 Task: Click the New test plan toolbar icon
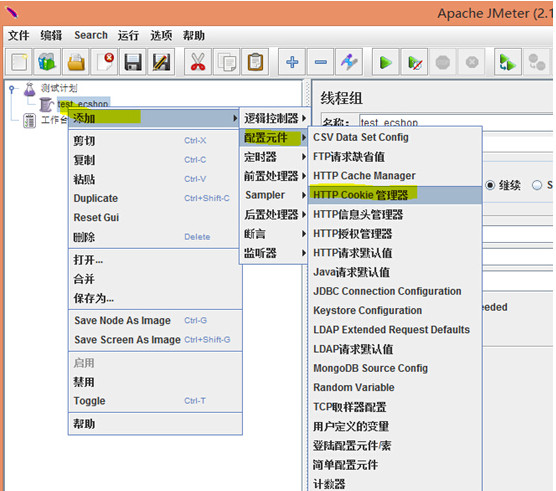click(x=19, y=62)
